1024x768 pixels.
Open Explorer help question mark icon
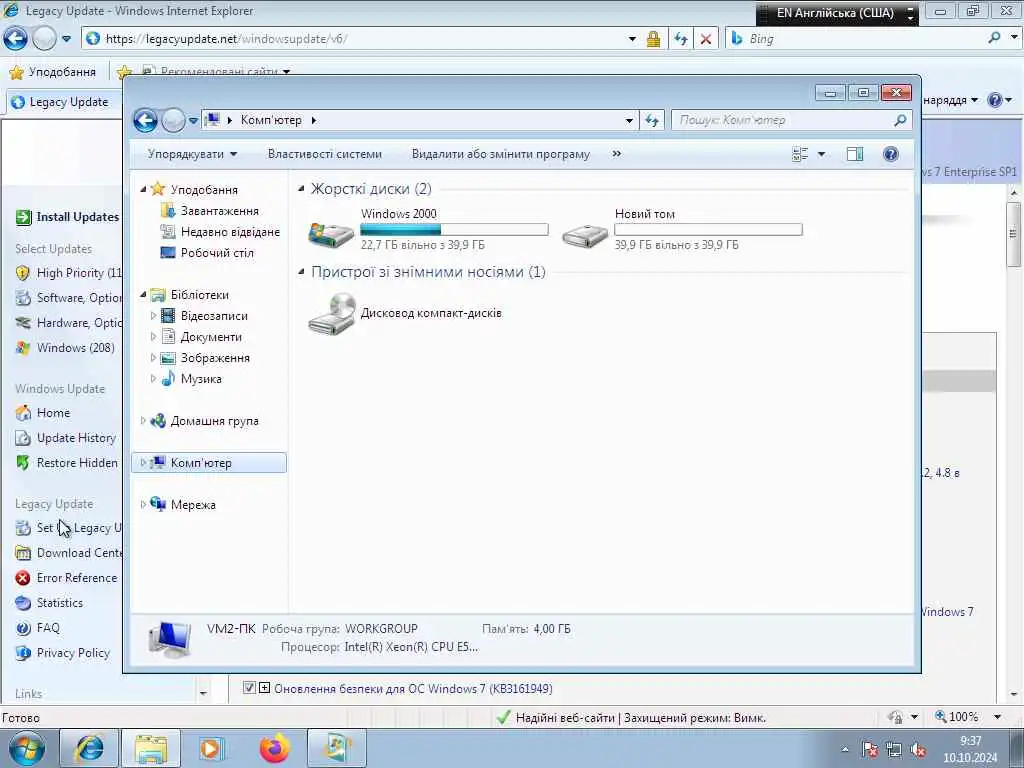[891, 154]
